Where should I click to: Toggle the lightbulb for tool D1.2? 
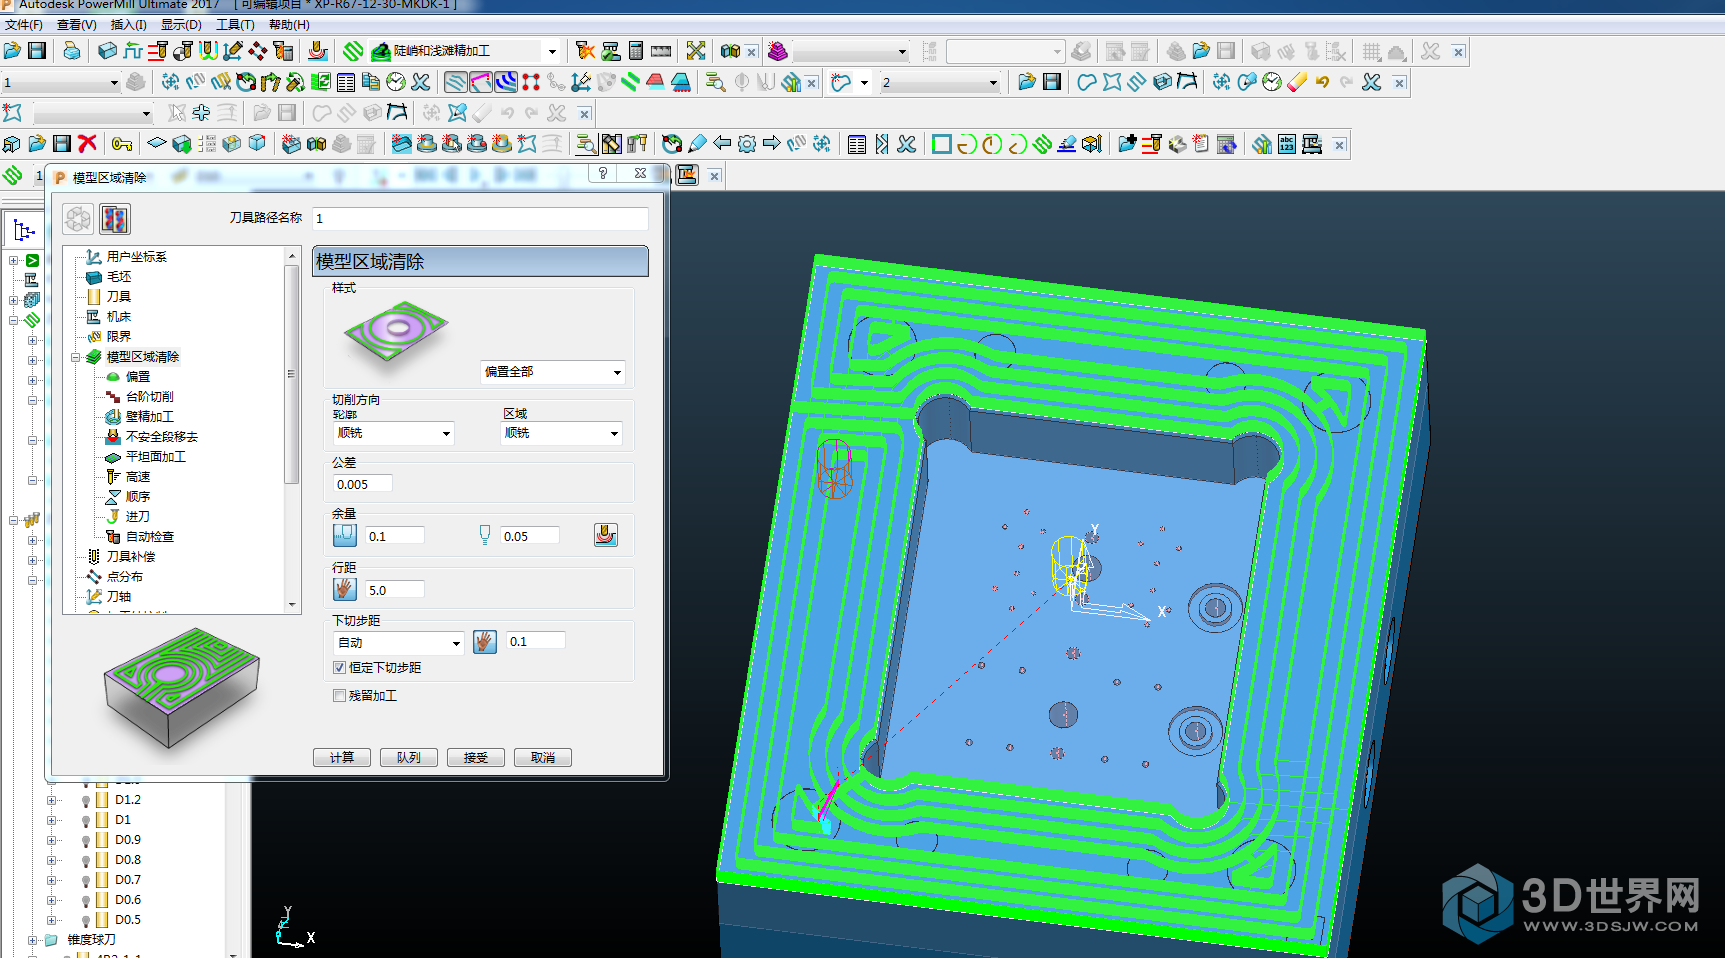[x=86, y=800]
